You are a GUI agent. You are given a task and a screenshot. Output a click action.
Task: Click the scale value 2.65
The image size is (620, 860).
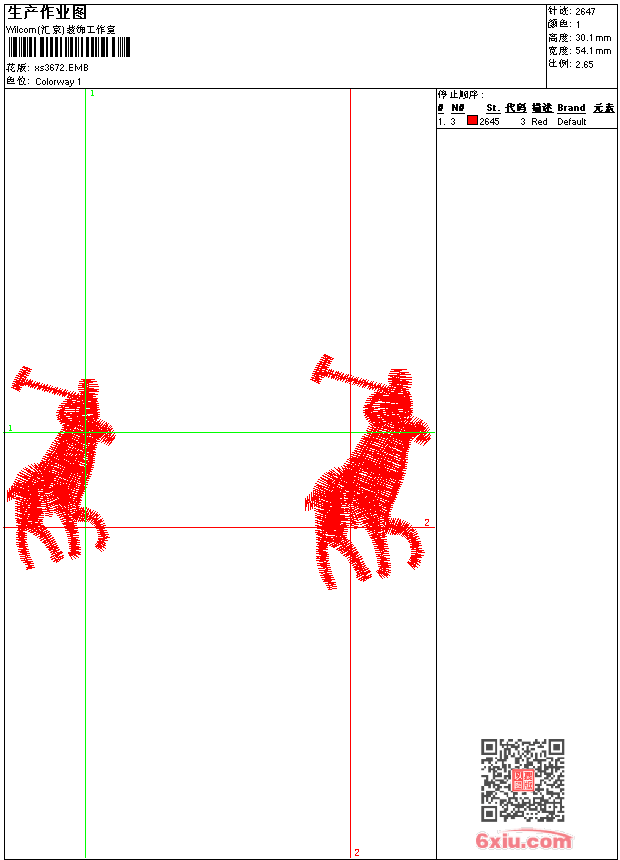tap(584, 64)
